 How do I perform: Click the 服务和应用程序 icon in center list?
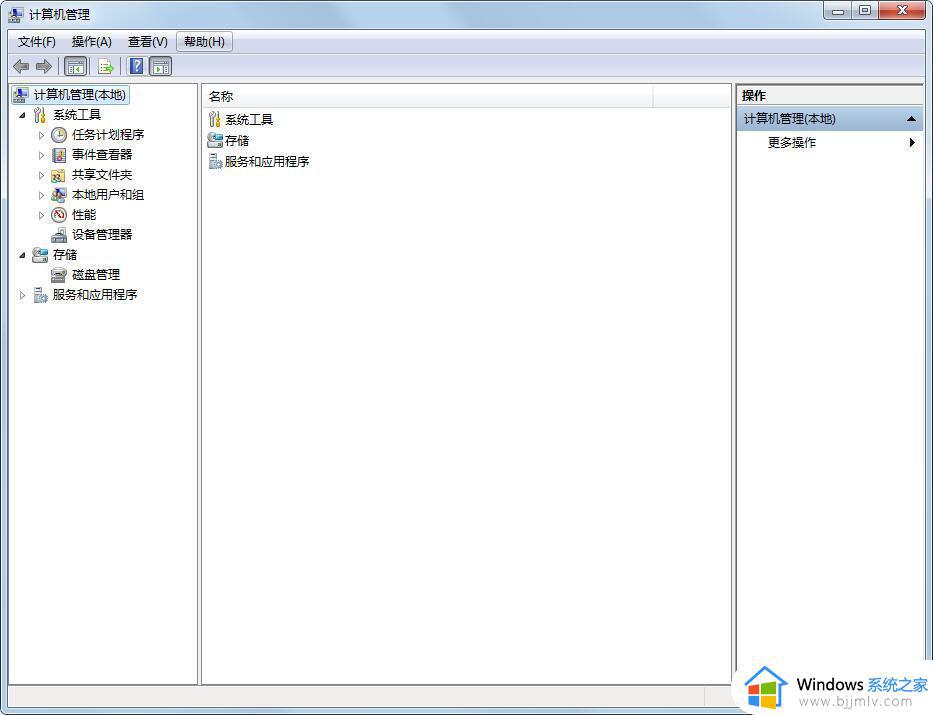pos(215,161)
